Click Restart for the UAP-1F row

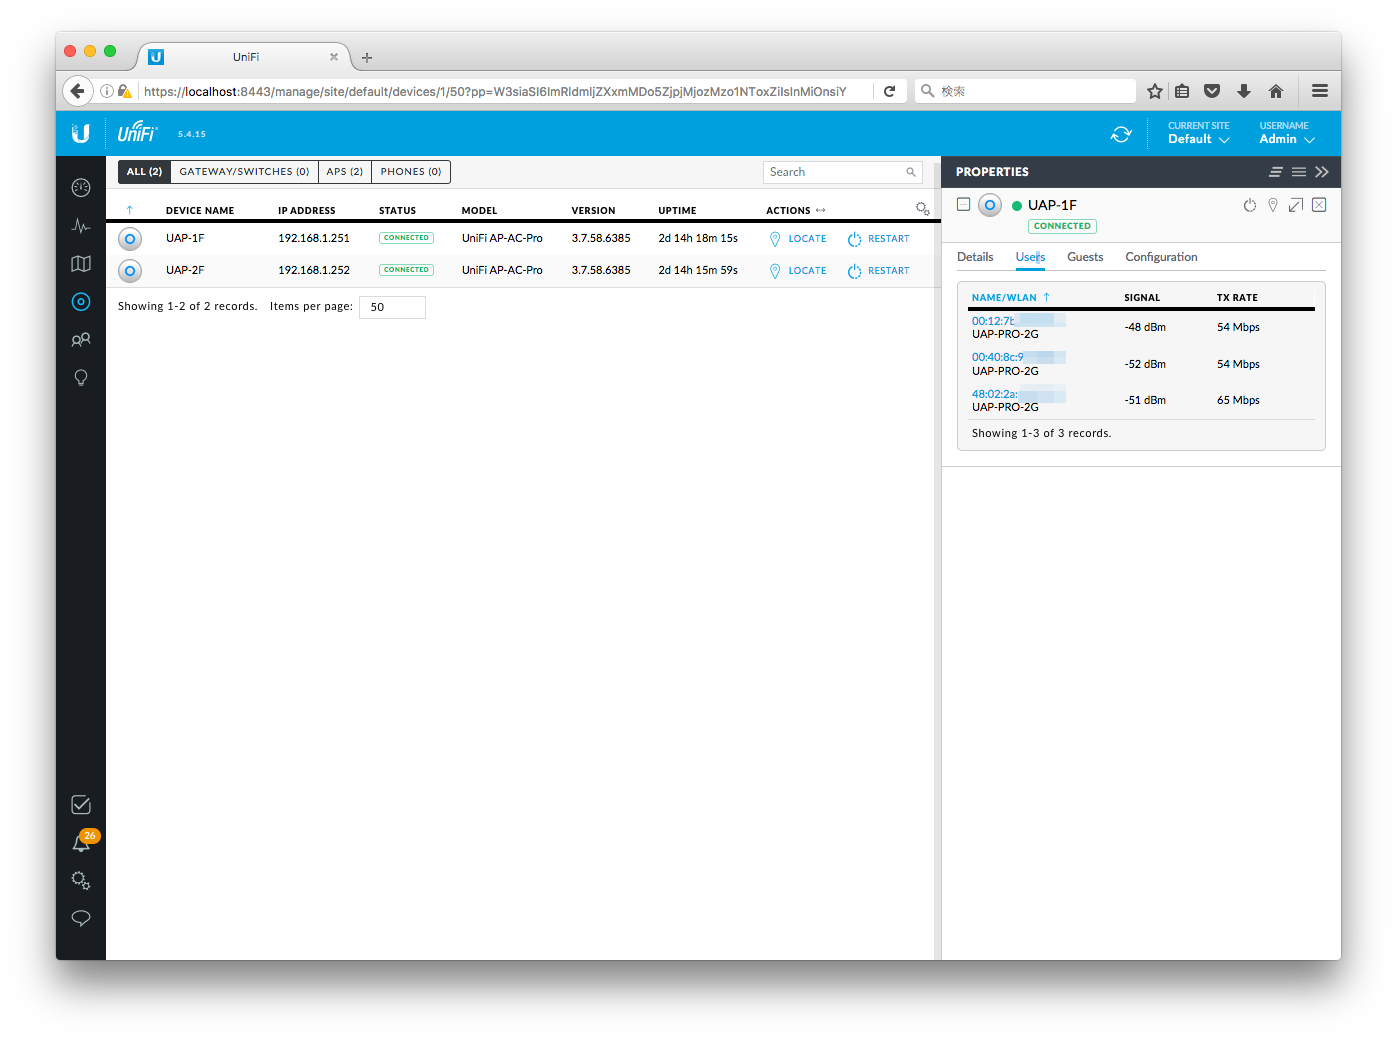tap(879, 239)
